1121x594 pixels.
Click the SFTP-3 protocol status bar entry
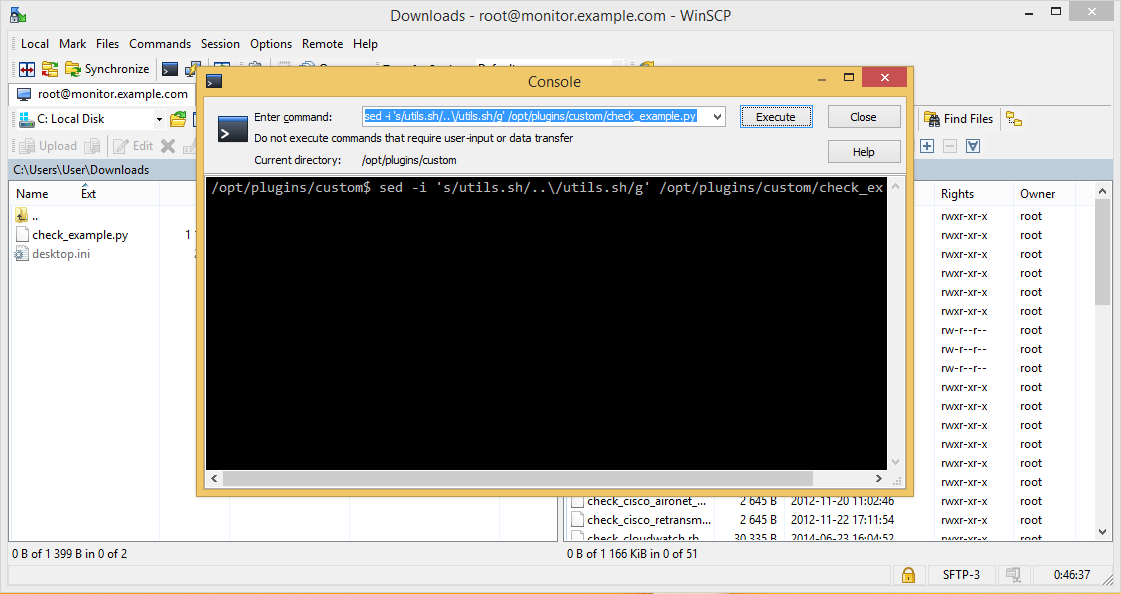(x=961, y=575)
